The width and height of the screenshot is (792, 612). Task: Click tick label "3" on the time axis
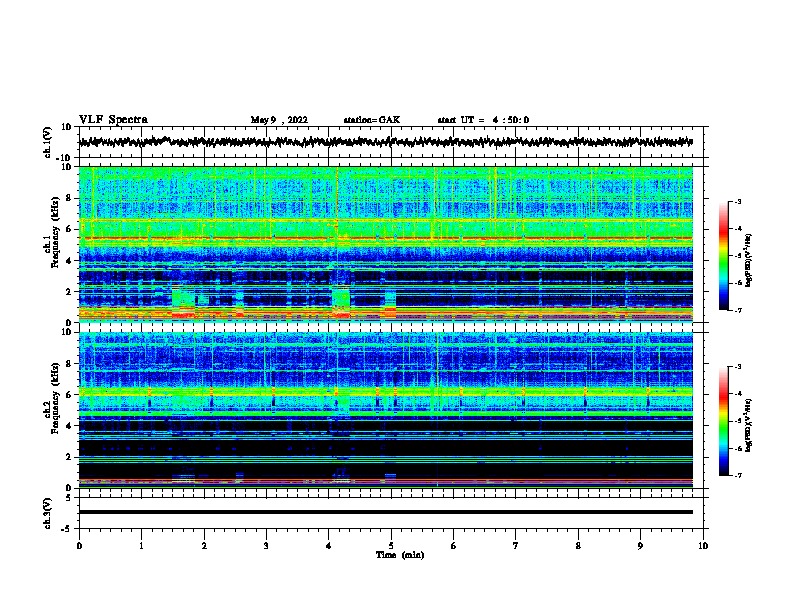click(266, 546)
